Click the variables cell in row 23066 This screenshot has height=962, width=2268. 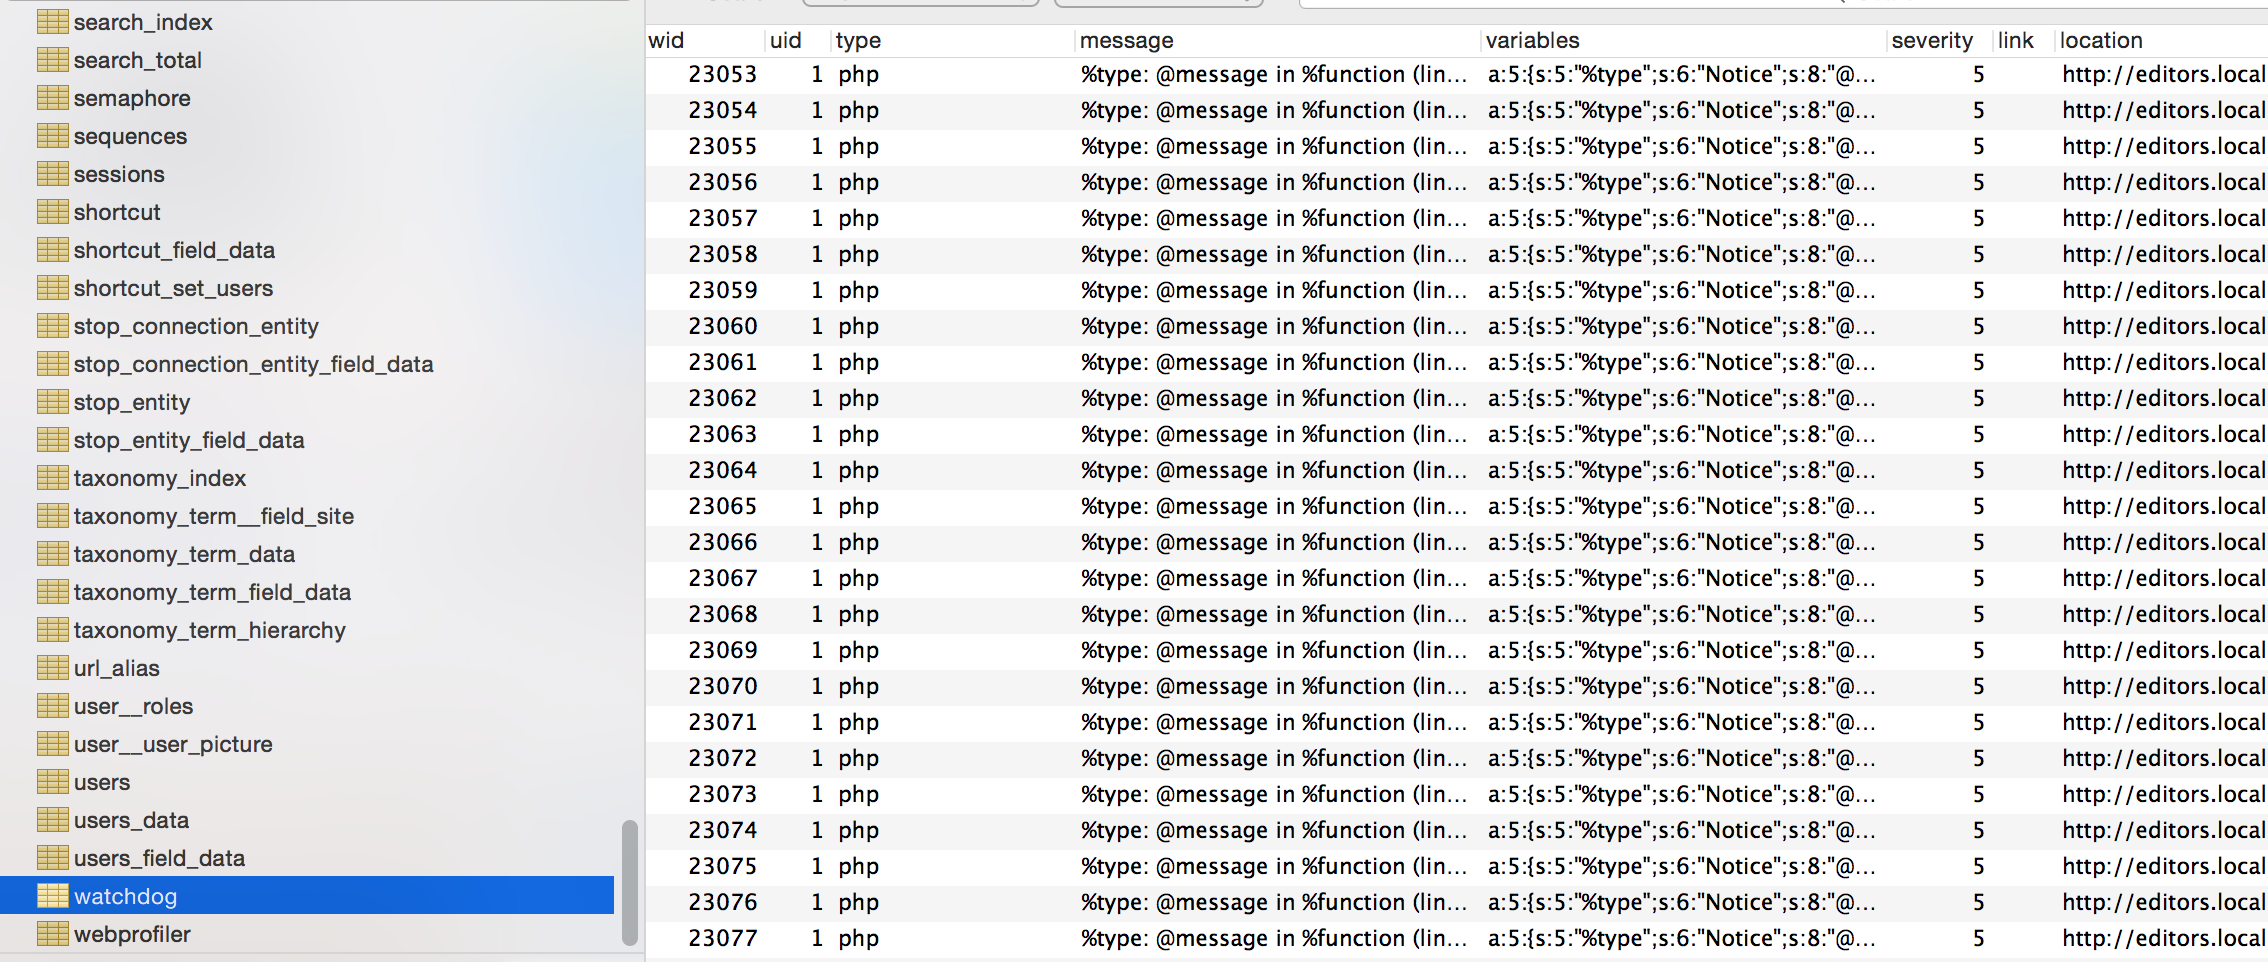tap(1681, 542)
